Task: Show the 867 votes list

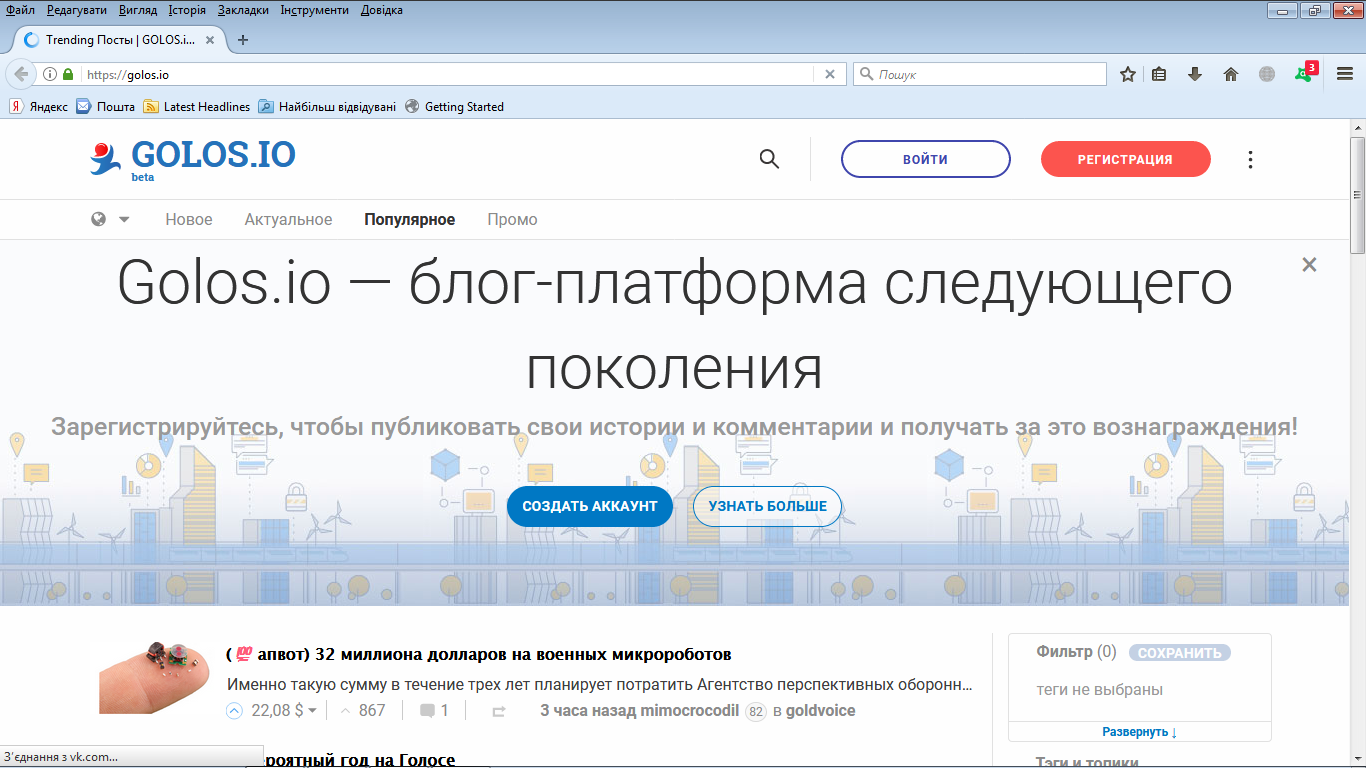Action: click(x=372, y=711)
